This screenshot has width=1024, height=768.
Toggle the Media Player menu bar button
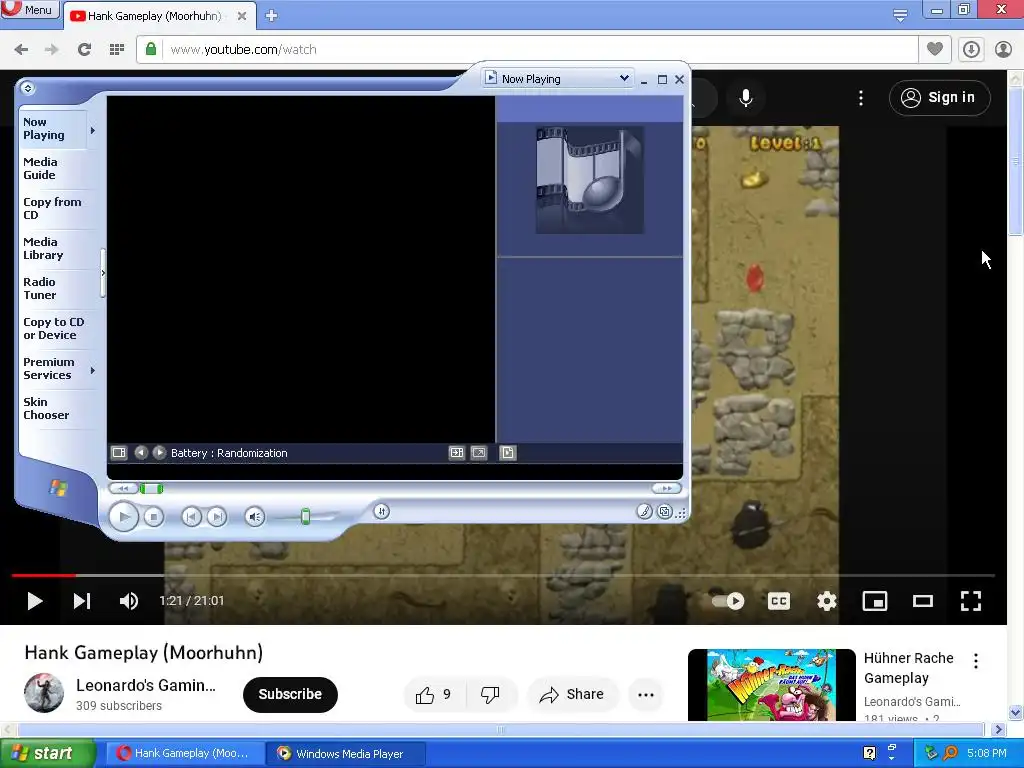point(27,88)
